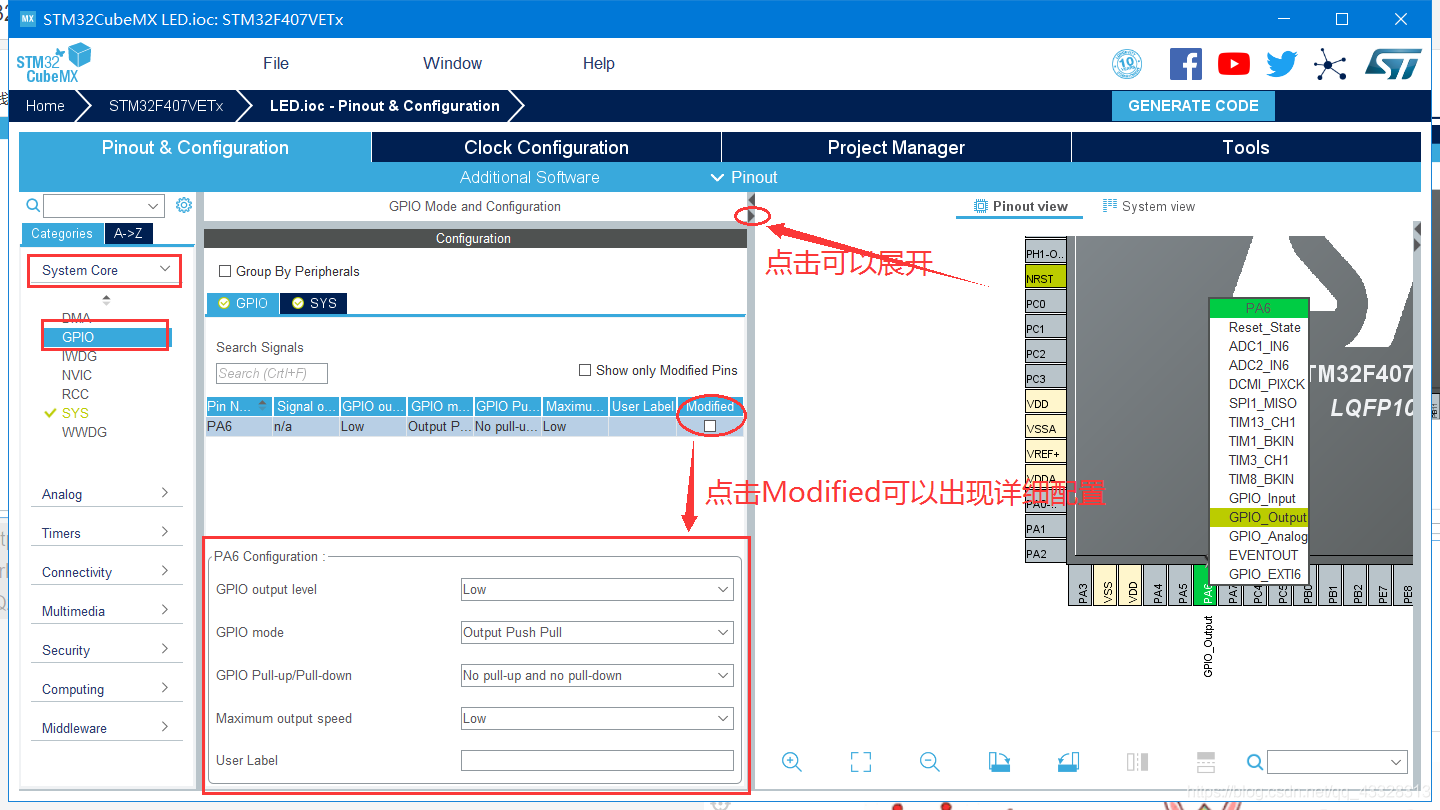Open the Pinout dropdown menu
This screenshot has width=1440, height=810.
[x=744, y=177]
